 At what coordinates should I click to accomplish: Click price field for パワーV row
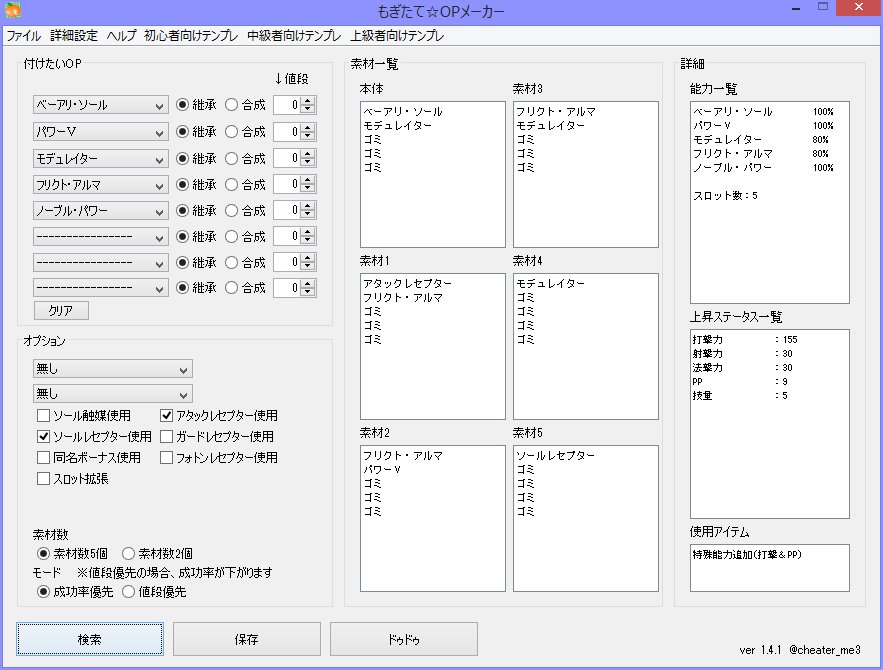(287, 132)
